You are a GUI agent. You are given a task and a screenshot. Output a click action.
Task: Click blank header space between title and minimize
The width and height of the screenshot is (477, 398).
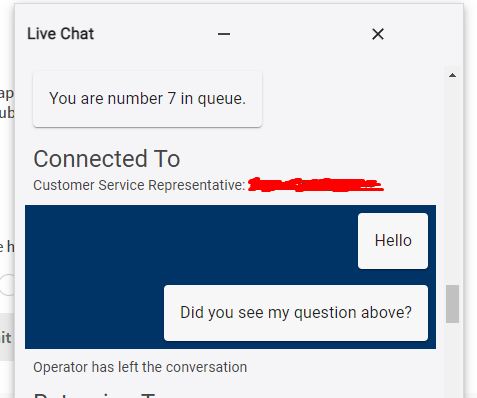click(x=155, y=34)
